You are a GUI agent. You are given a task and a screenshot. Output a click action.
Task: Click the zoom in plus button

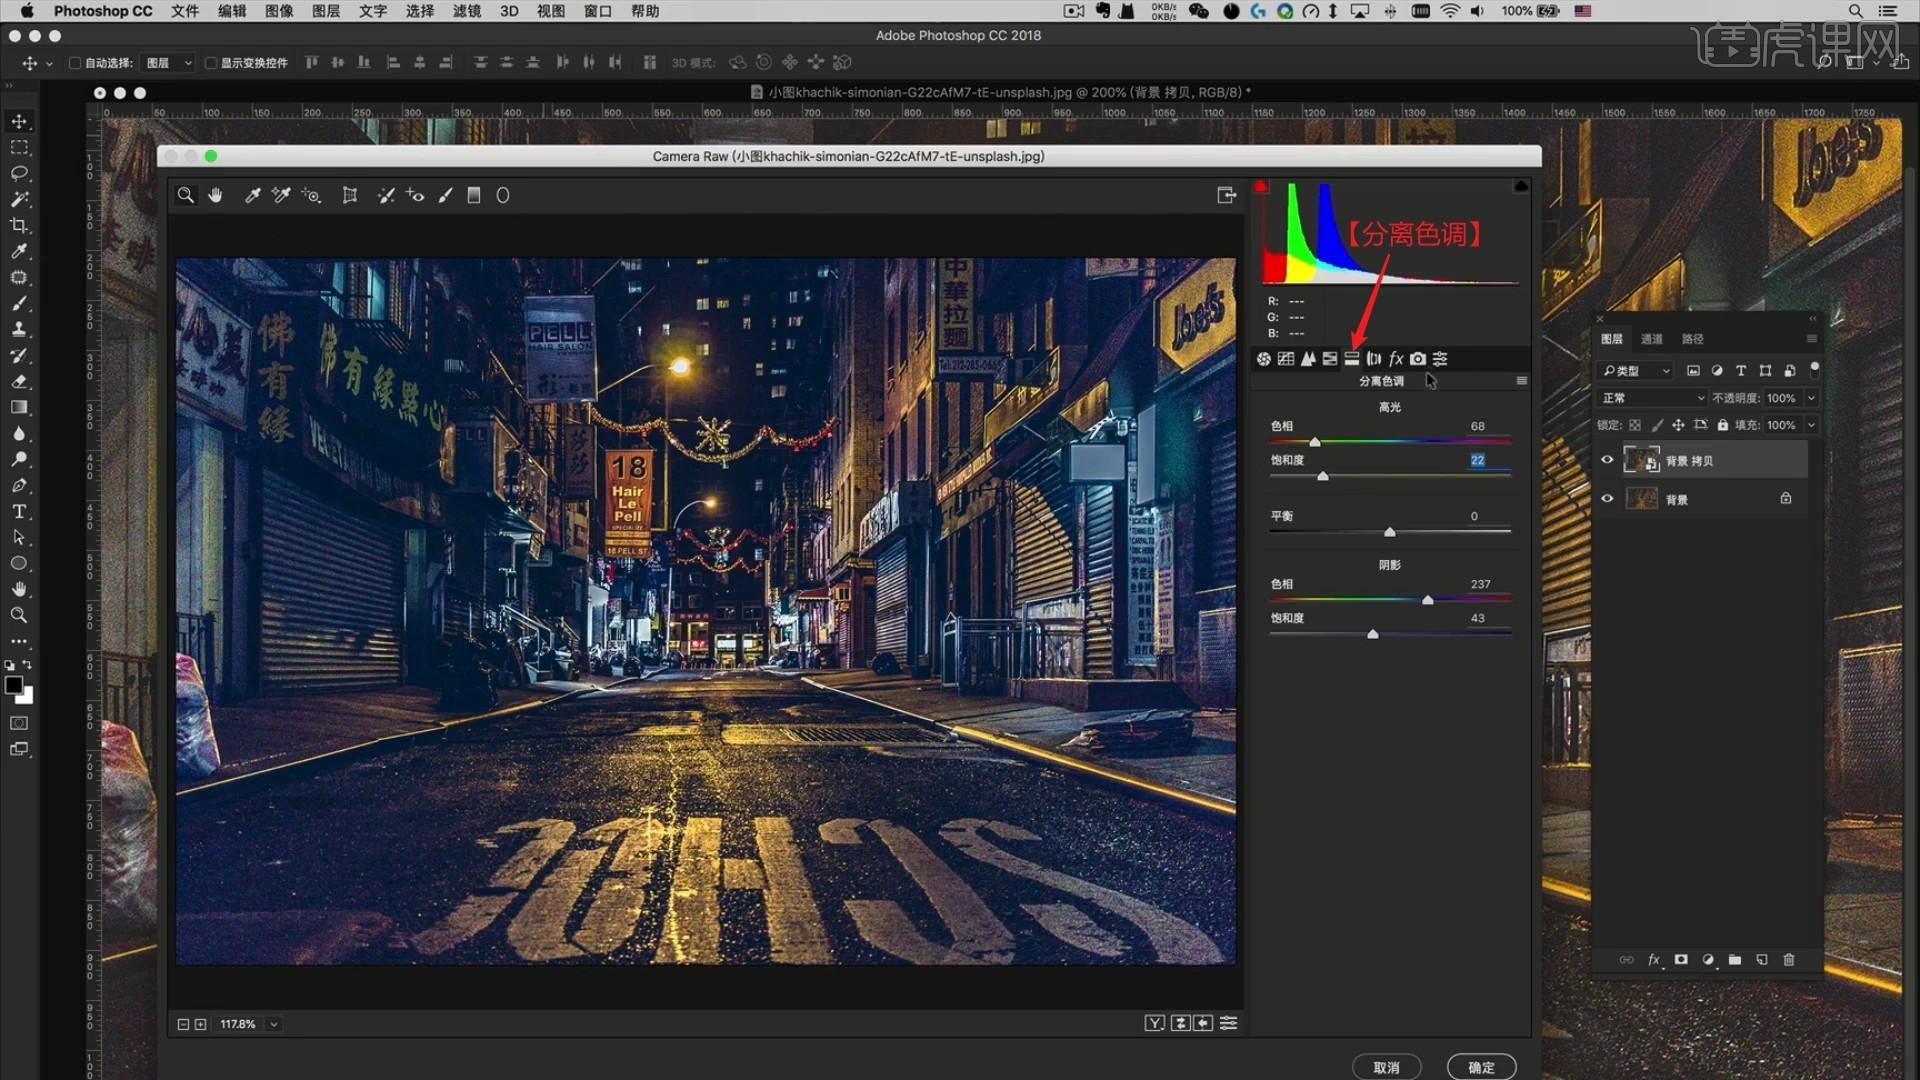click(x=200, y=1024)
